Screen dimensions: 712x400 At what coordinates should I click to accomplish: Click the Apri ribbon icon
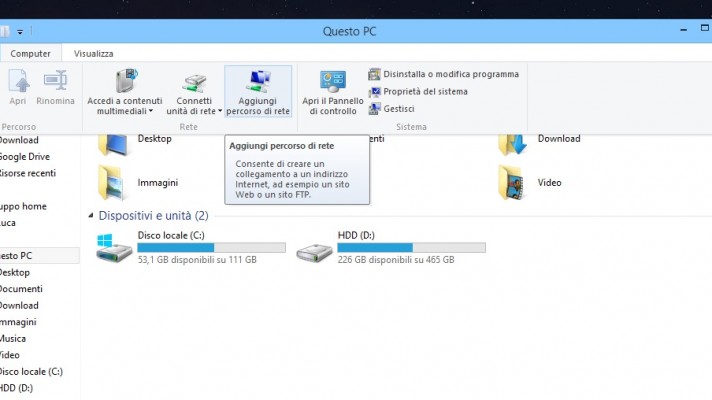tap(18, 83)
